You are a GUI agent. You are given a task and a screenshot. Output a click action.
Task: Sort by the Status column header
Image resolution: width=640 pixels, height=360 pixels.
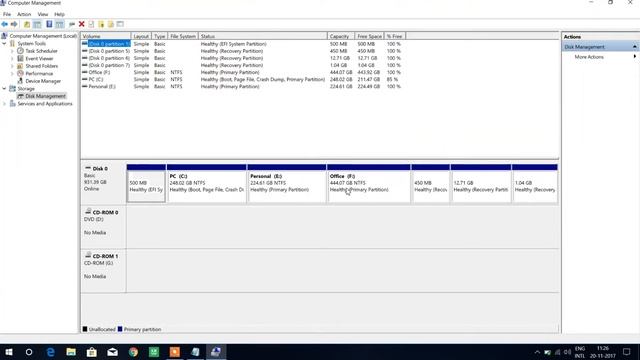tap(262, 36)
